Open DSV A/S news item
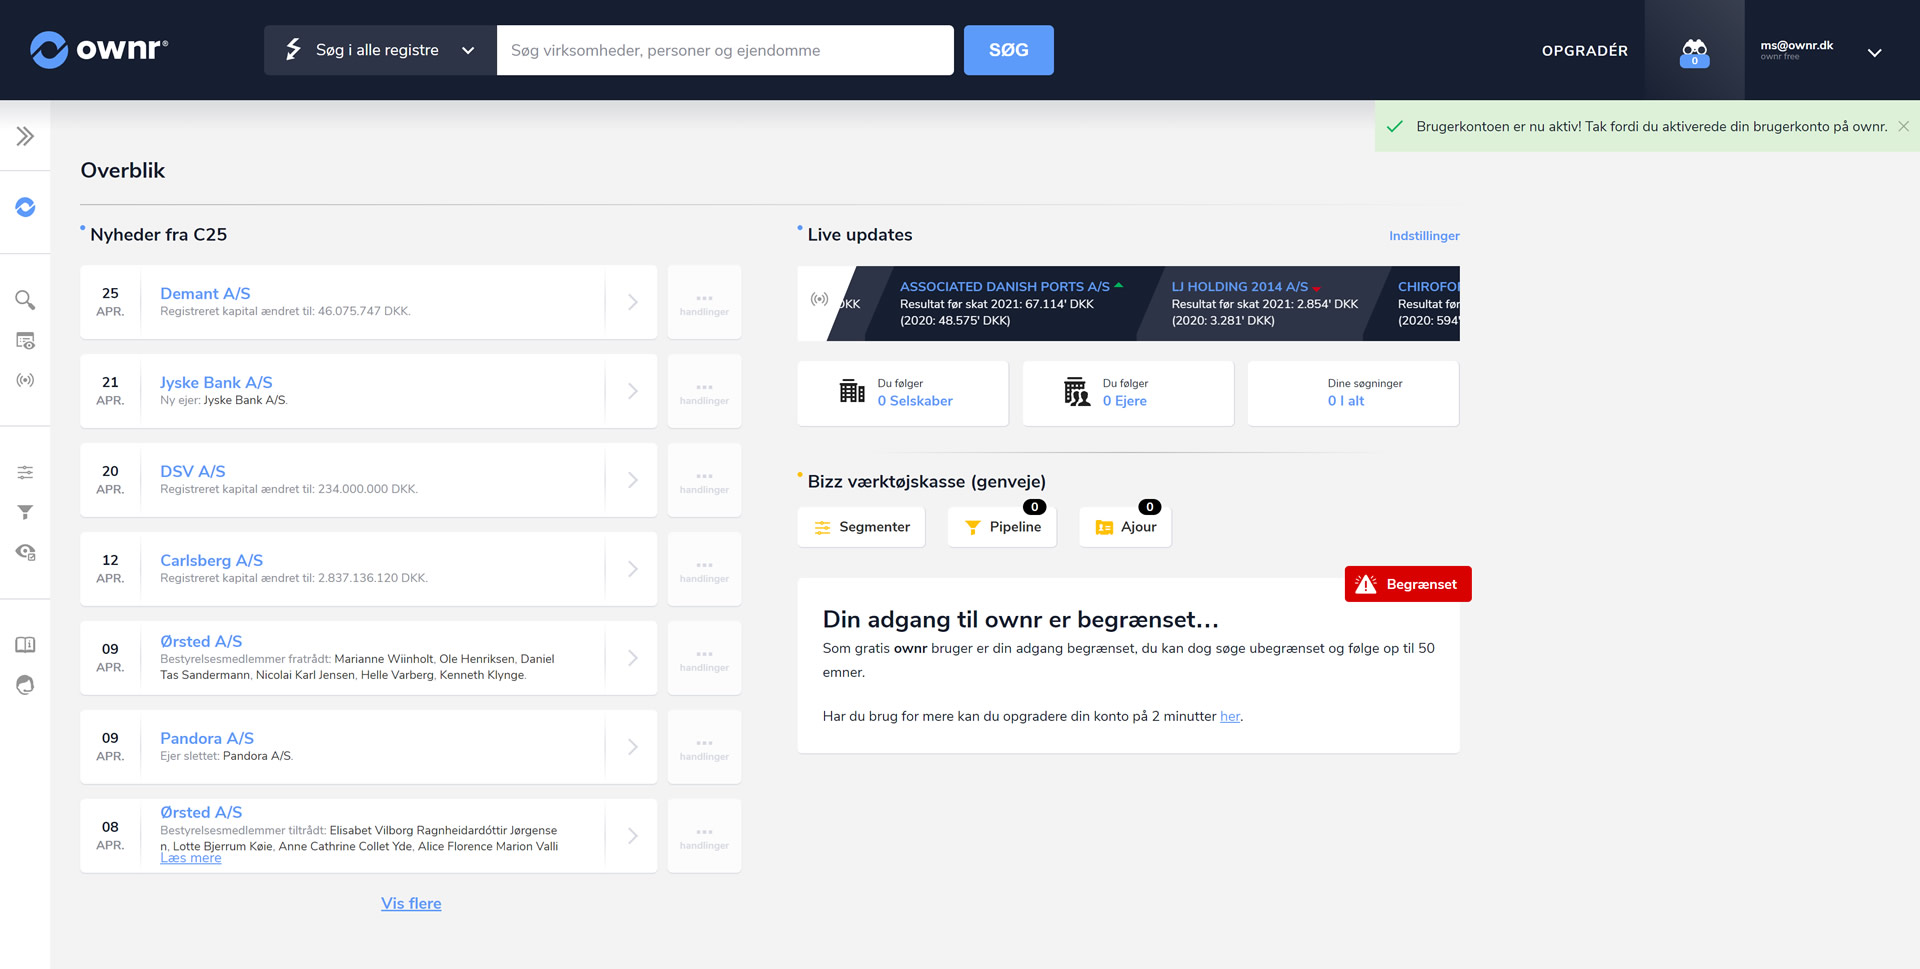This screenshot has width=1920, height=969. coord(193,471)
